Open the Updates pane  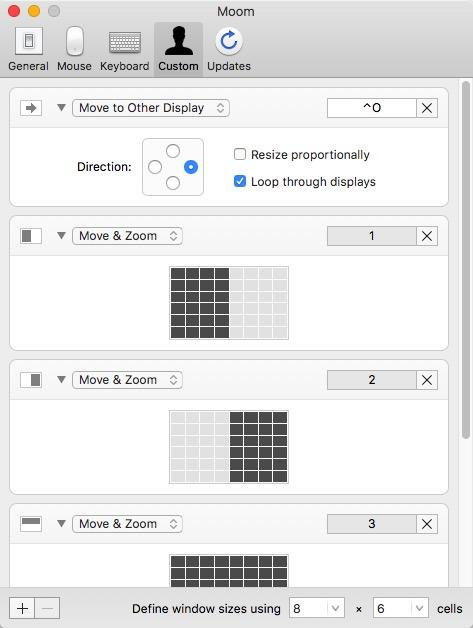click(x=229, y=49)
